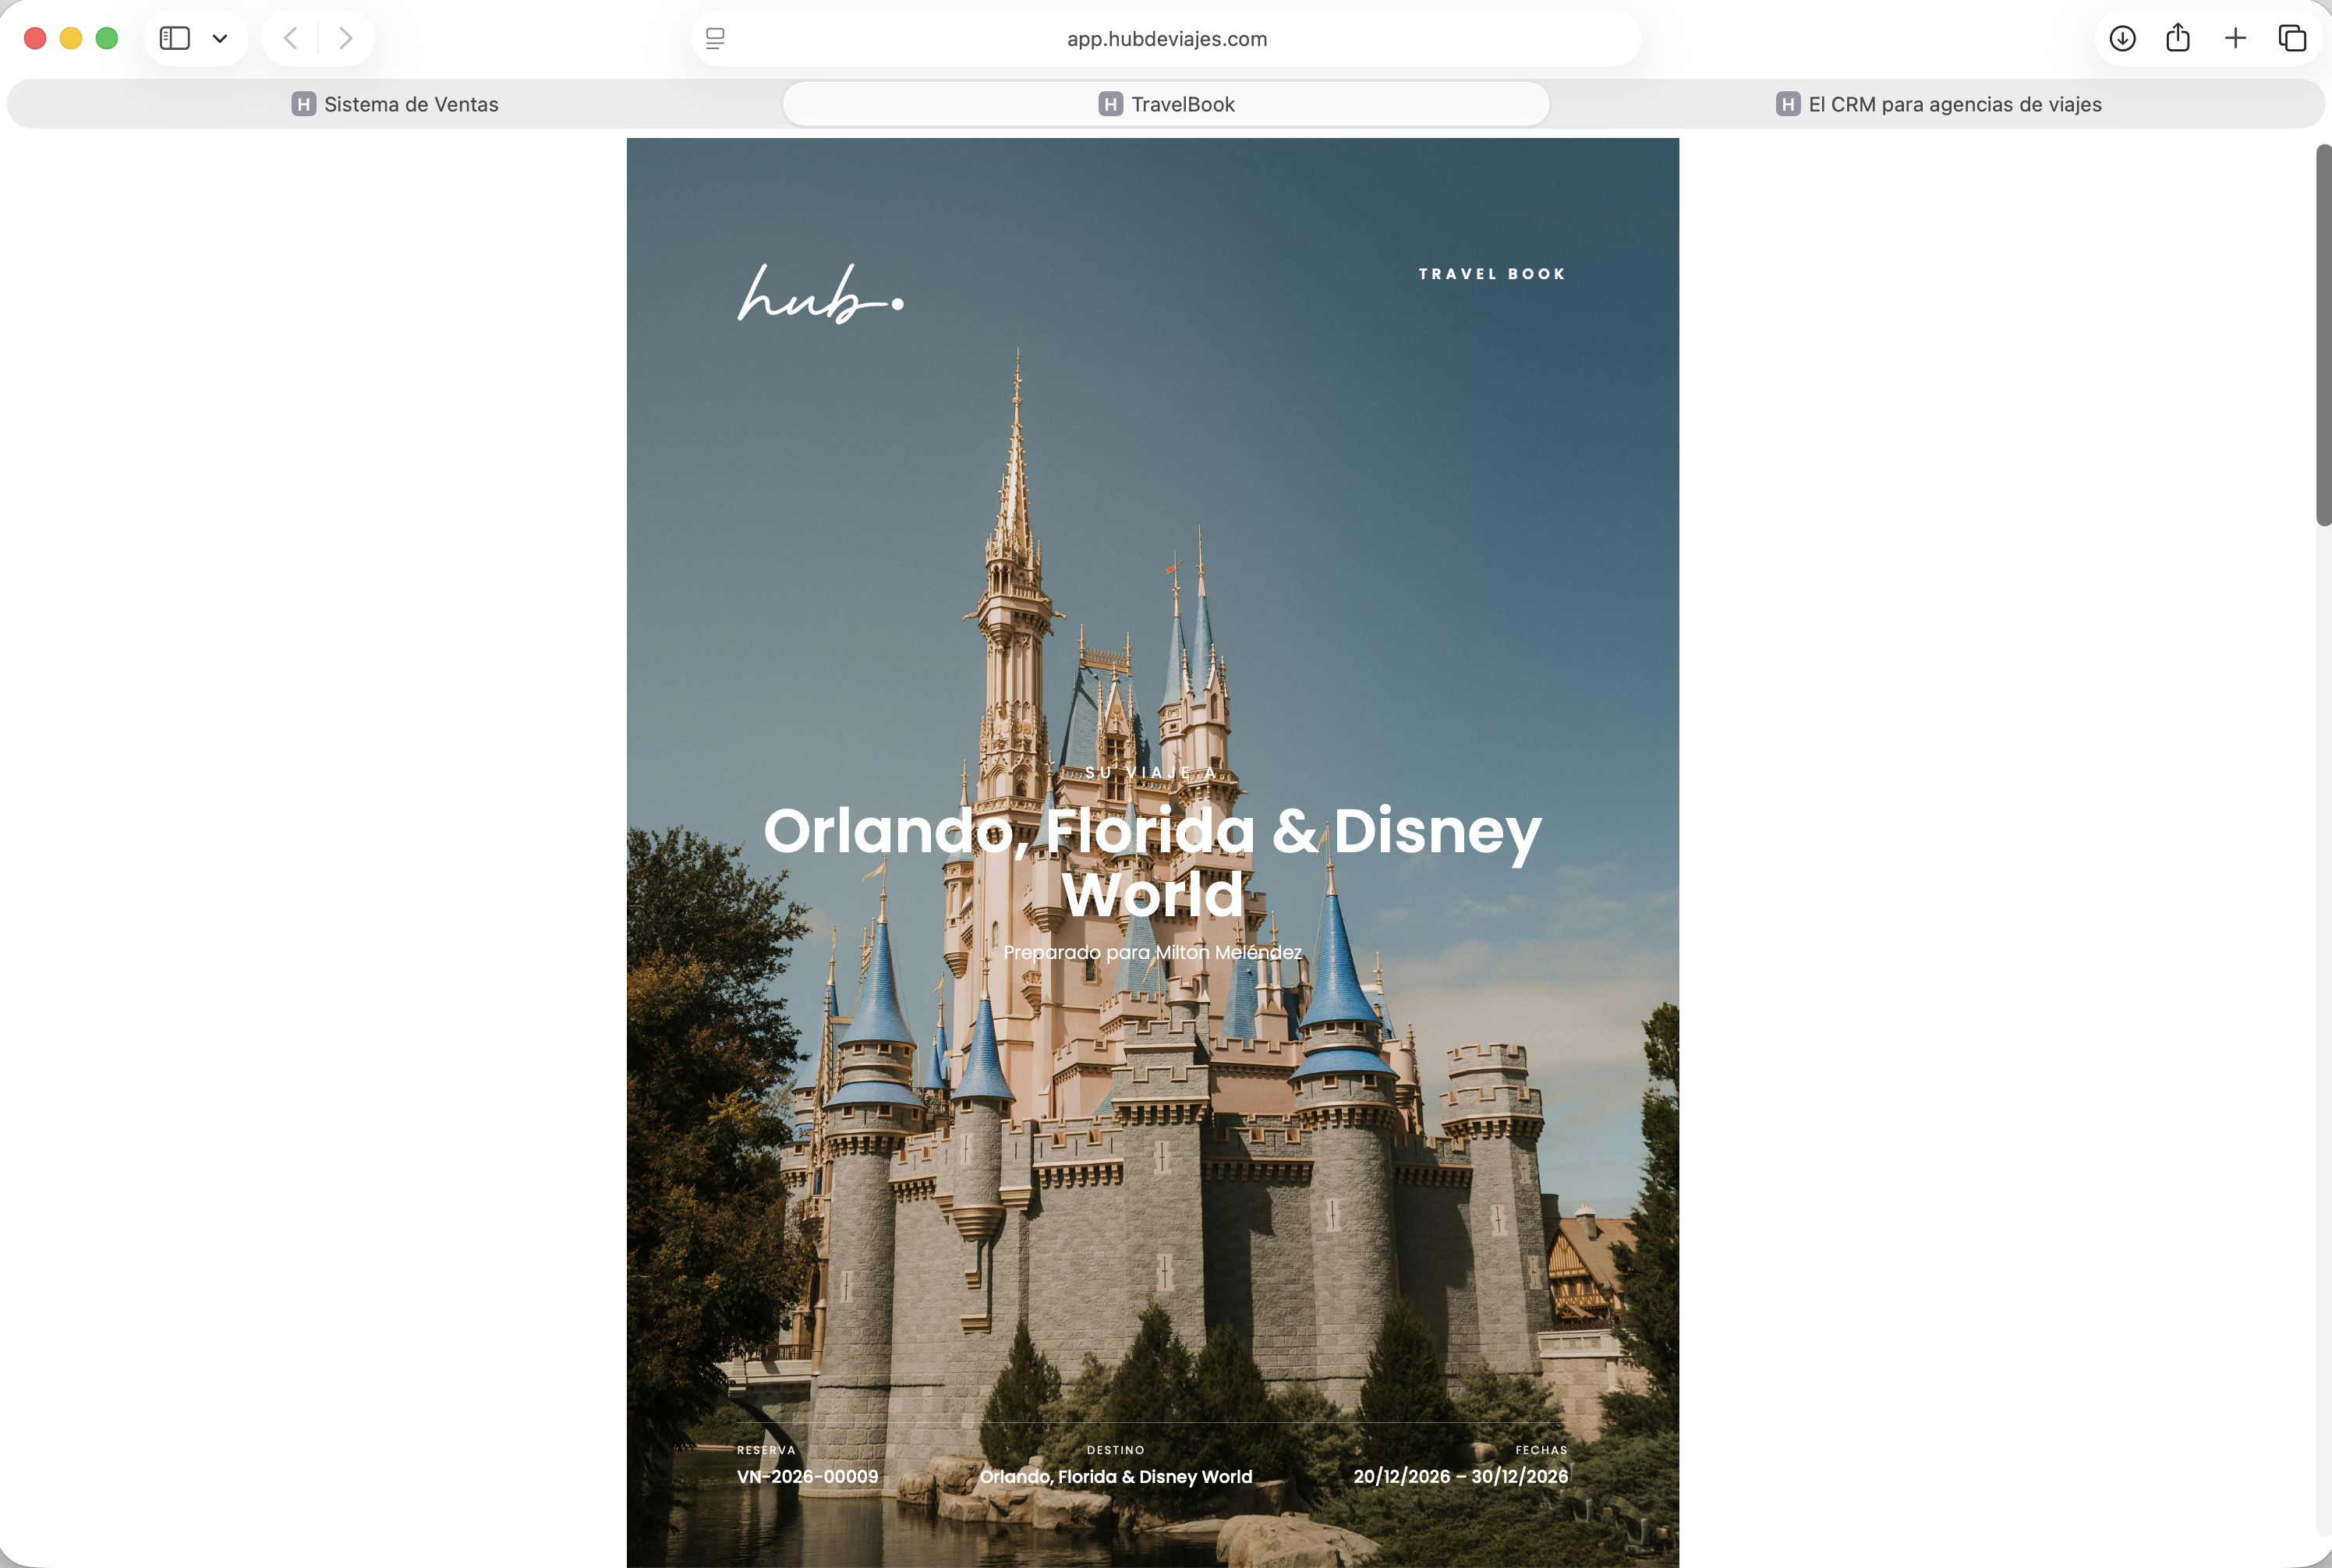The width and height of the screenshot is (2332, 1568).
Task: Click the Sistema de Ventas tab favicon
Action: pos(304,104)
